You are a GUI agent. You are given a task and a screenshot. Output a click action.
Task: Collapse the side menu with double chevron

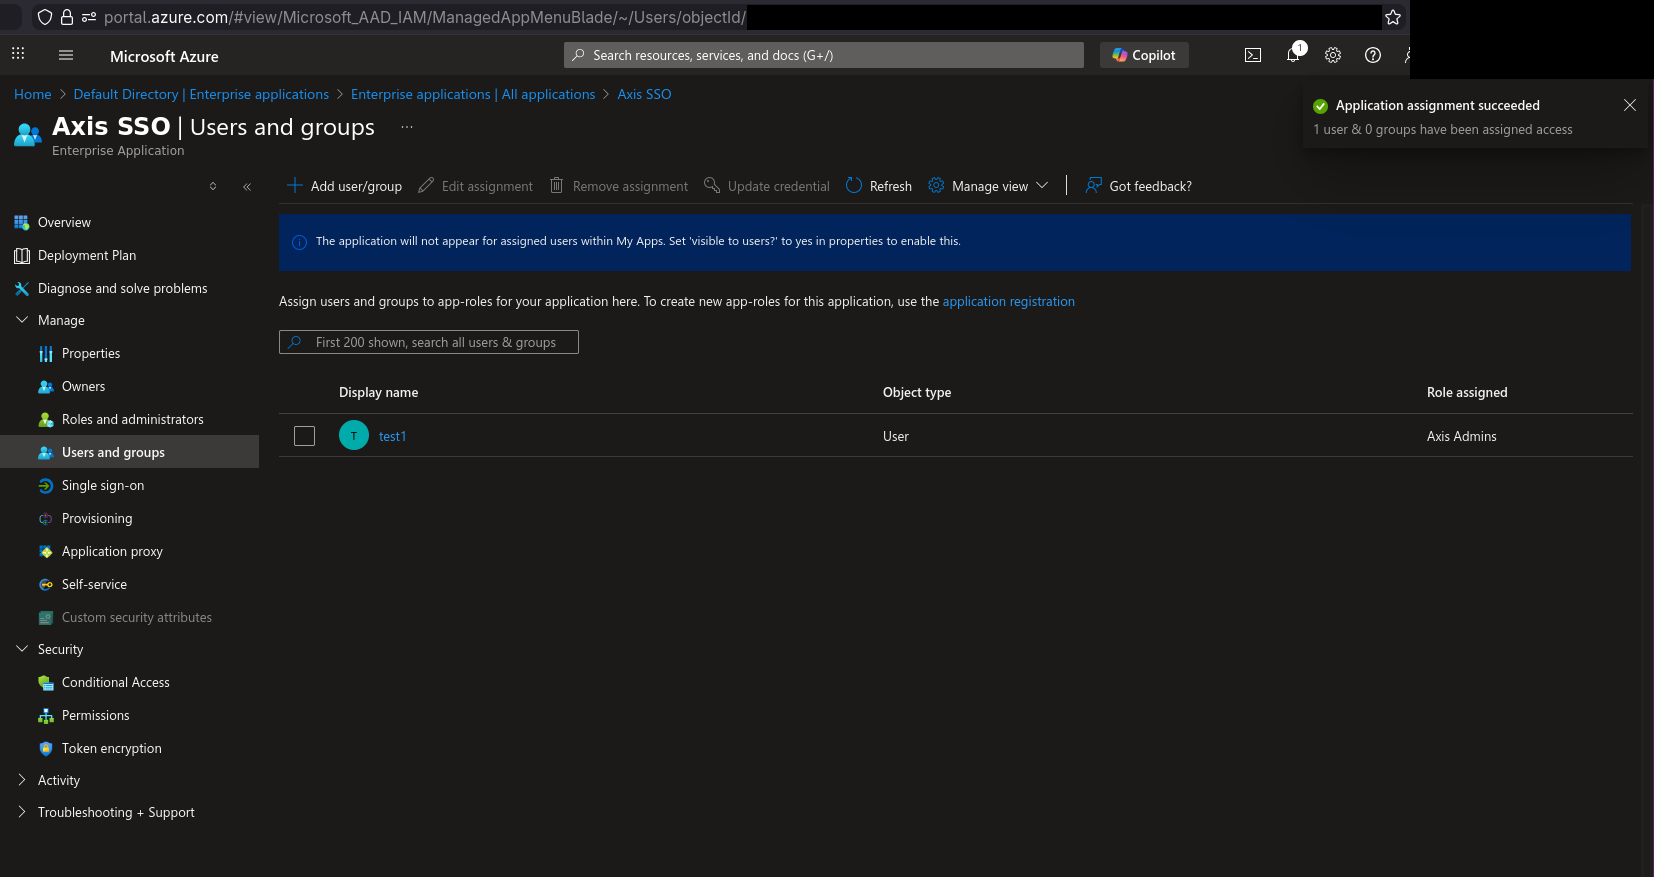tap(247, 186)
